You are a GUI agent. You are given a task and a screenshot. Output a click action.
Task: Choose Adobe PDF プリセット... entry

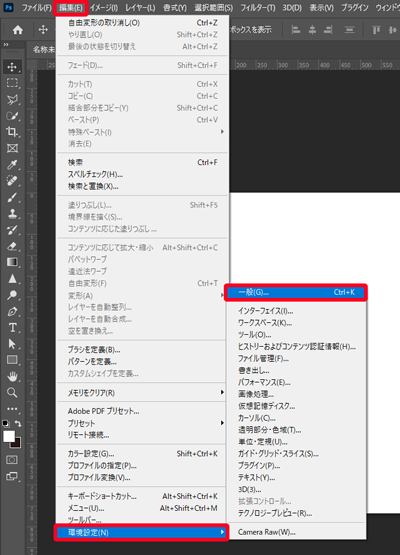tap(142, 411)
